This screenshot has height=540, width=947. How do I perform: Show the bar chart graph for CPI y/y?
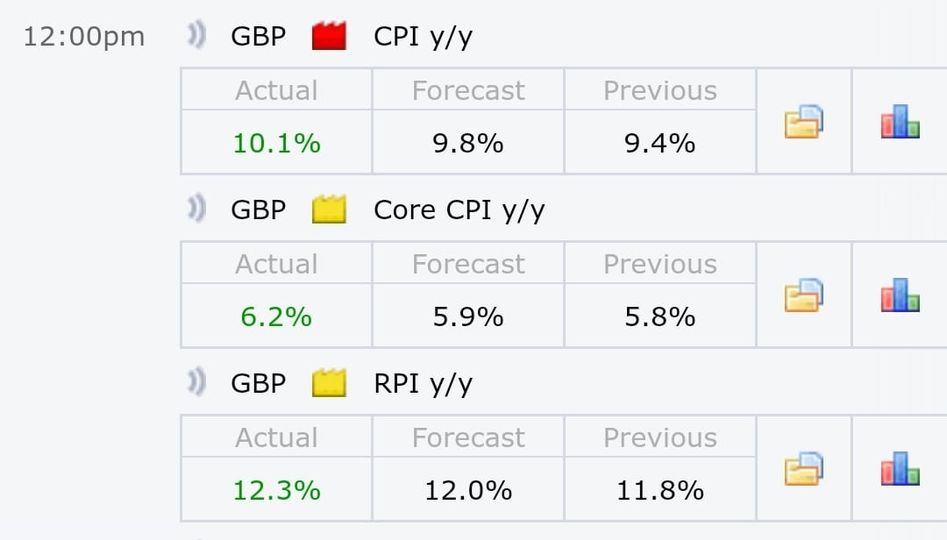pyautogui.click(x=900, y=121)
